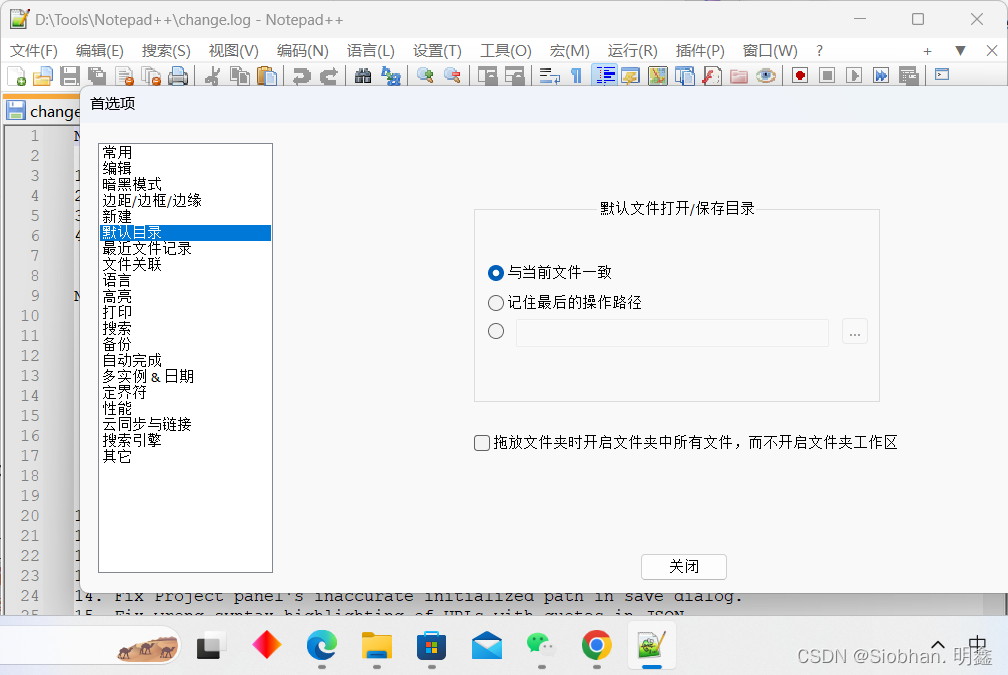Zoom out using the magnifier minus icon
Screen dimensions: 1008x675
point(452,76)
